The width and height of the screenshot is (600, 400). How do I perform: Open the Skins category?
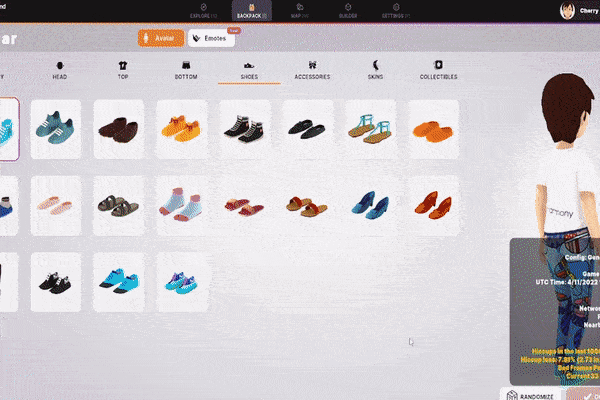[375, 70]
